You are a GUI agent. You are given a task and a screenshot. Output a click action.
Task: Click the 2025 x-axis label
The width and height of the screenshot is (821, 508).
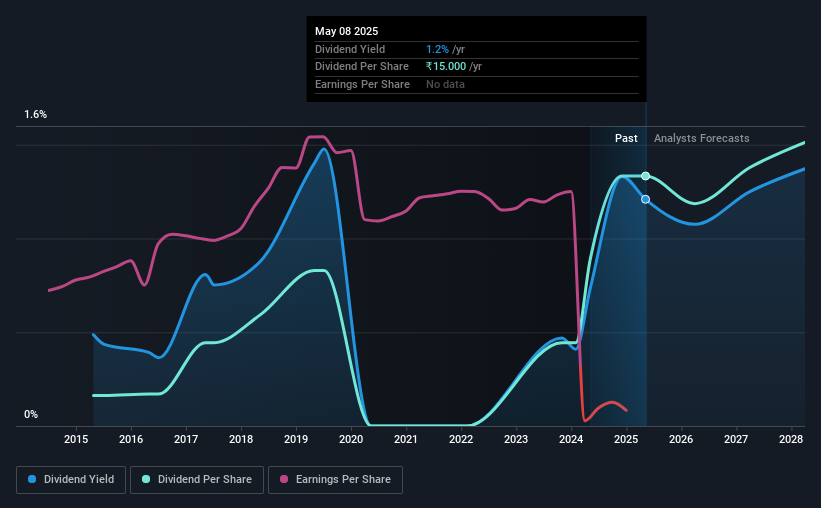(x=626, y=439)
